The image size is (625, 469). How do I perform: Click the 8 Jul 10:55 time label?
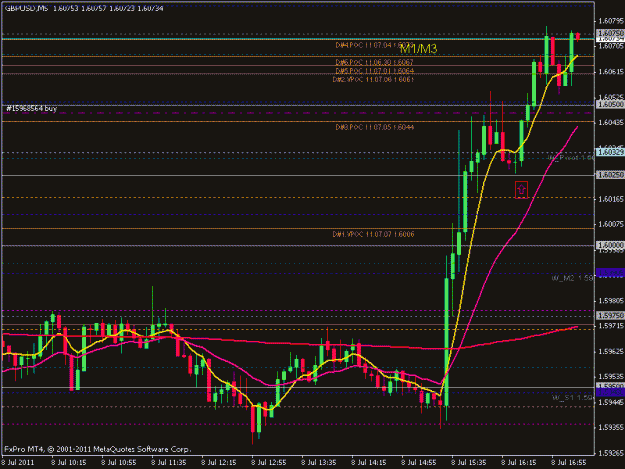pyautogui.click(x=118, y=463)
